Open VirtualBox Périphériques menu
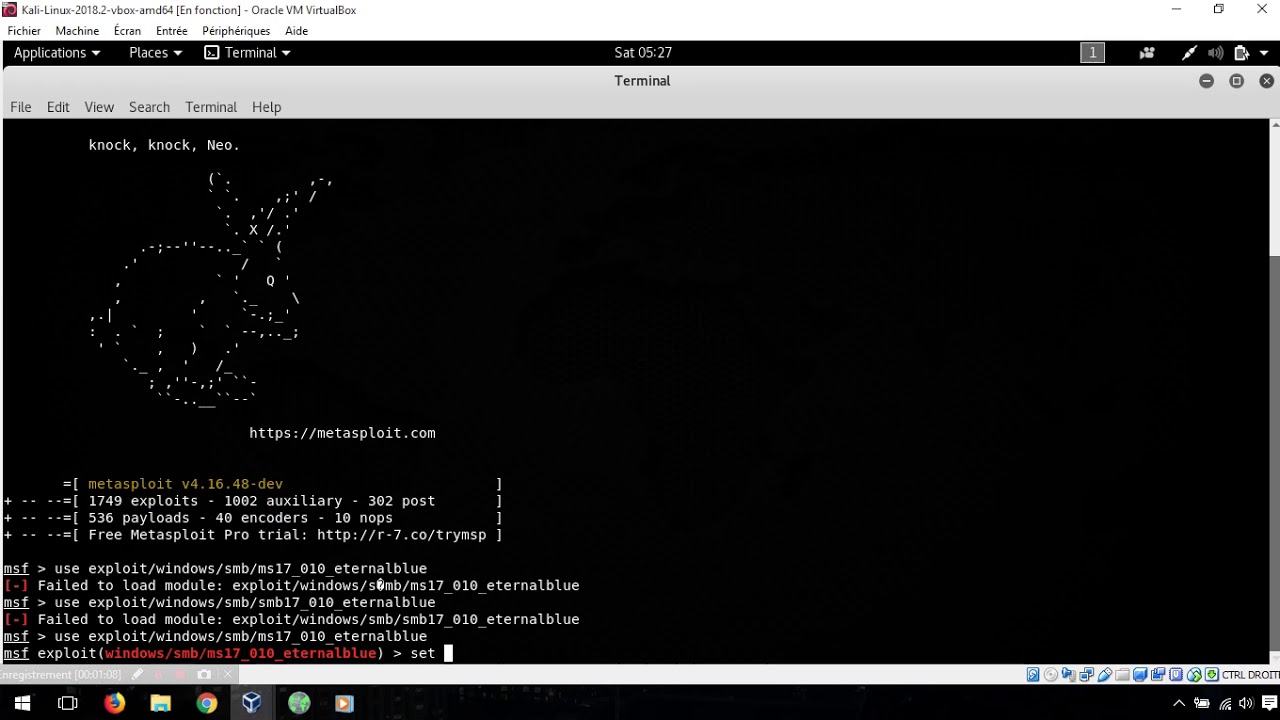This screenshot has width=1280, height=720. 237,31
